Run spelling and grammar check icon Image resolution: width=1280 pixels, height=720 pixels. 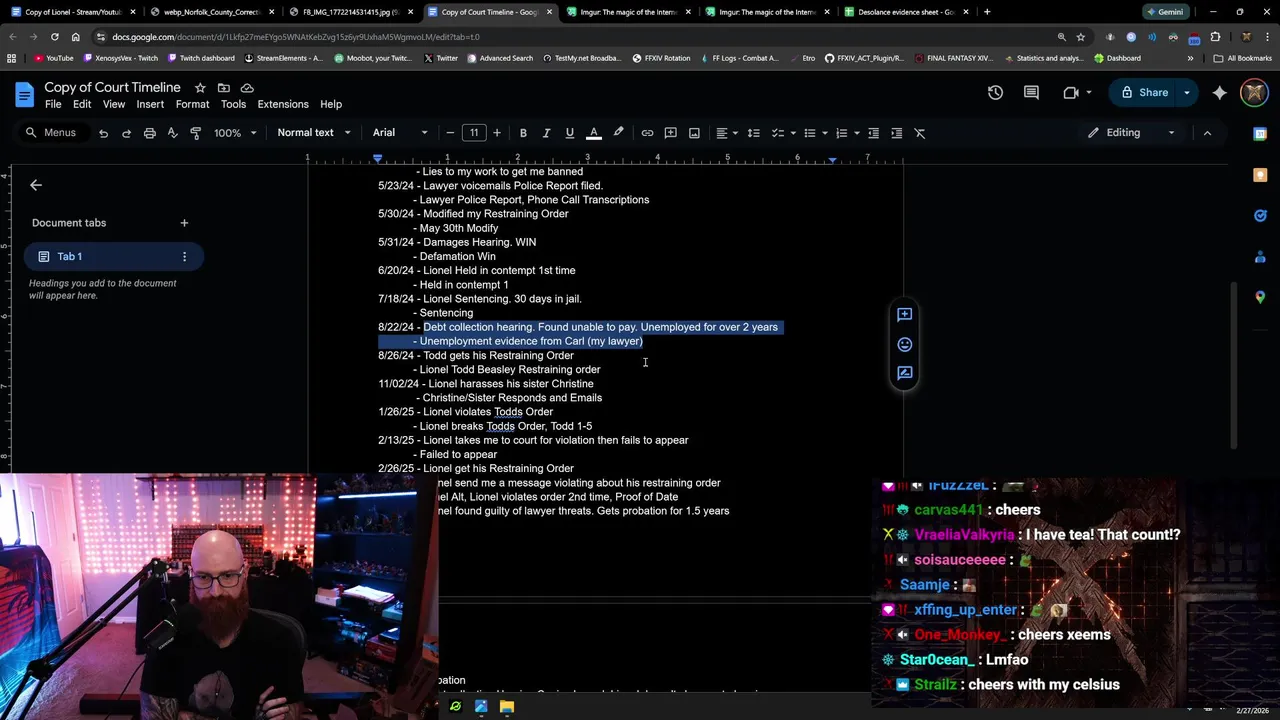coord(172,133)
